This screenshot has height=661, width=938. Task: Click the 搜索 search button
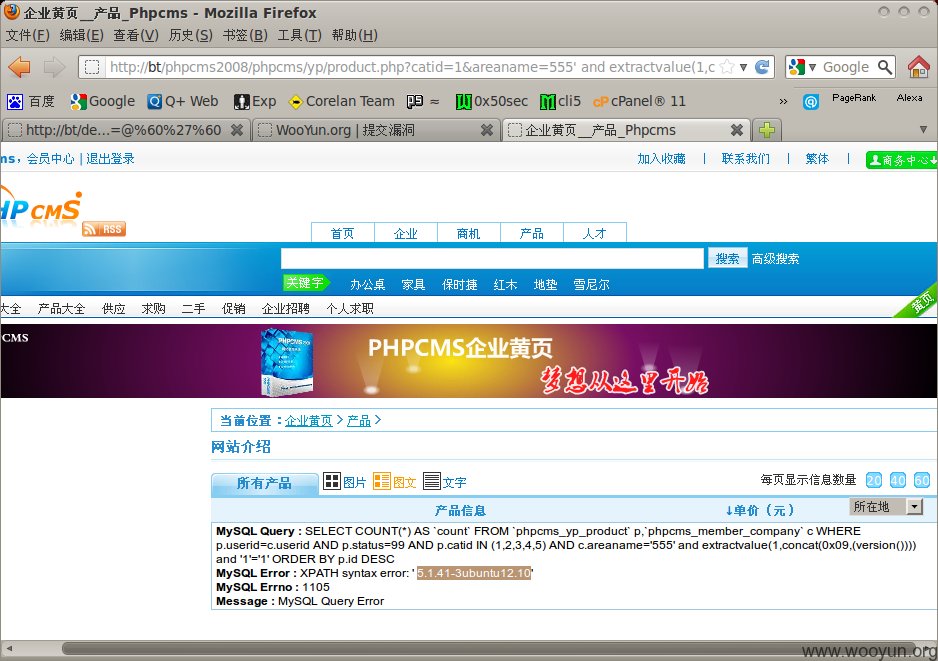pos(727,258)
